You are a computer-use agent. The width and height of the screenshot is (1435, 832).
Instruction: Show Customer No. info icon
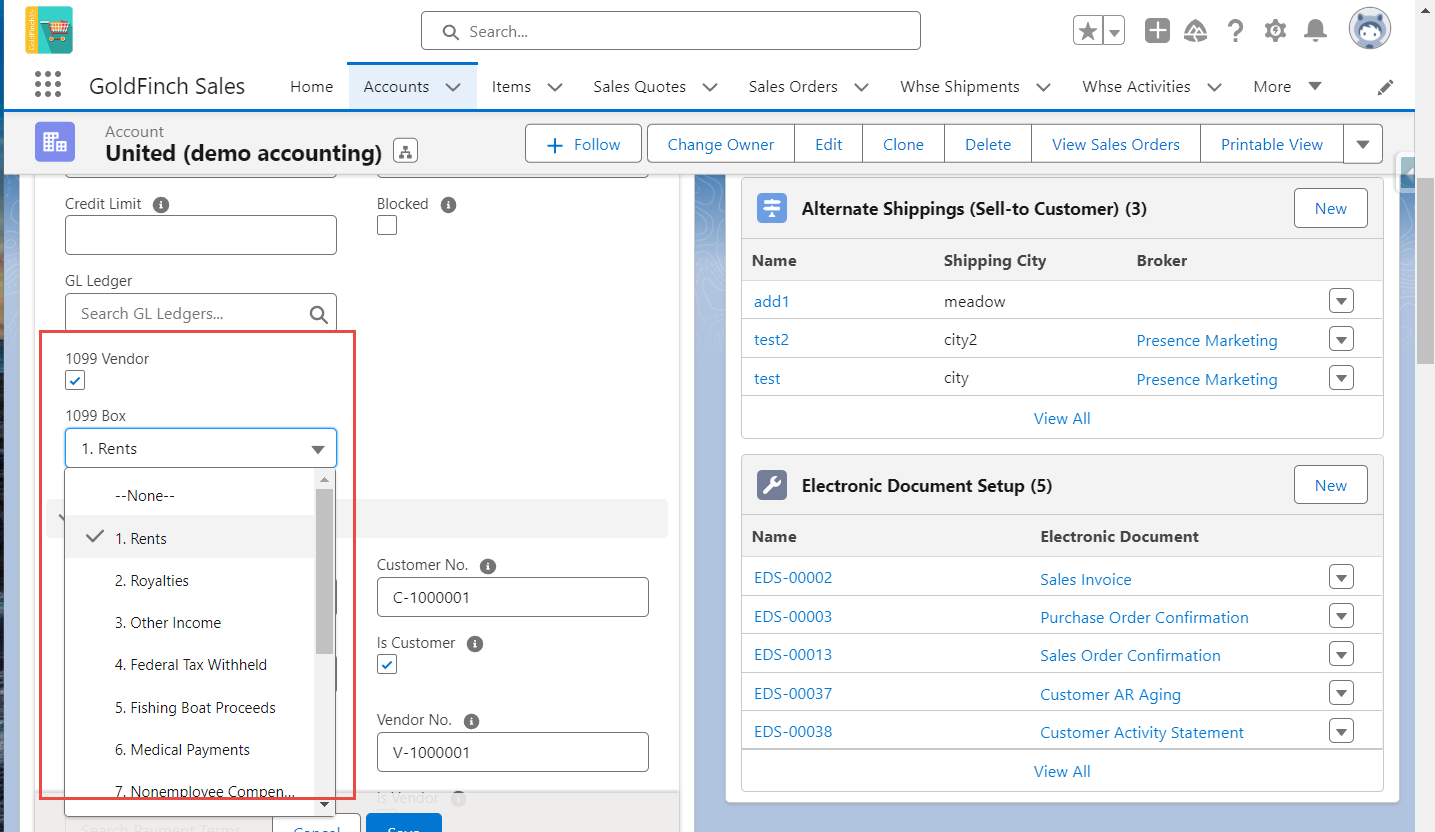(488, 566)
